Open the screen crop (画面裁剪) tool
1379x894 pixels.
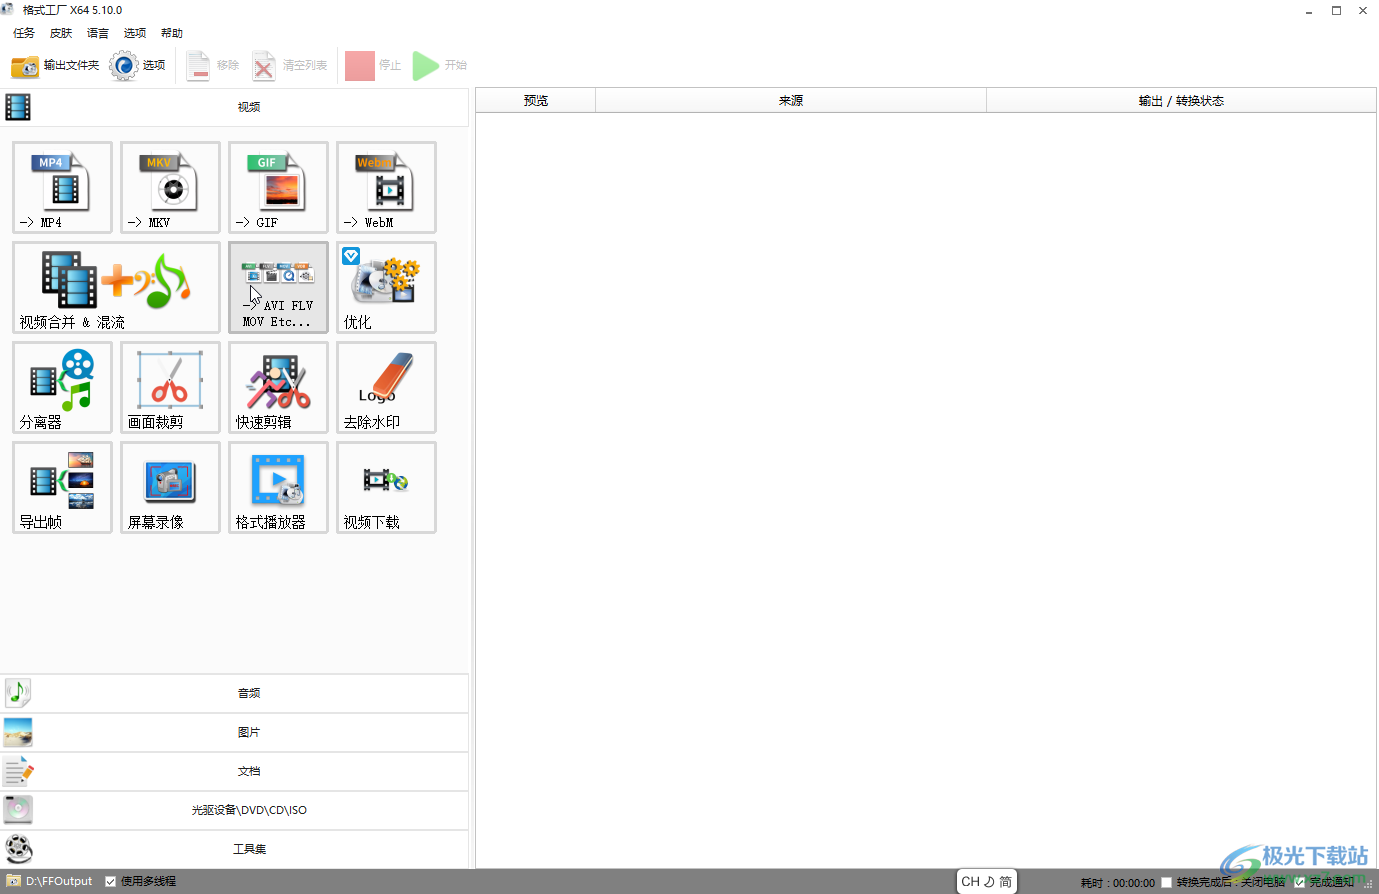[170, 388]
